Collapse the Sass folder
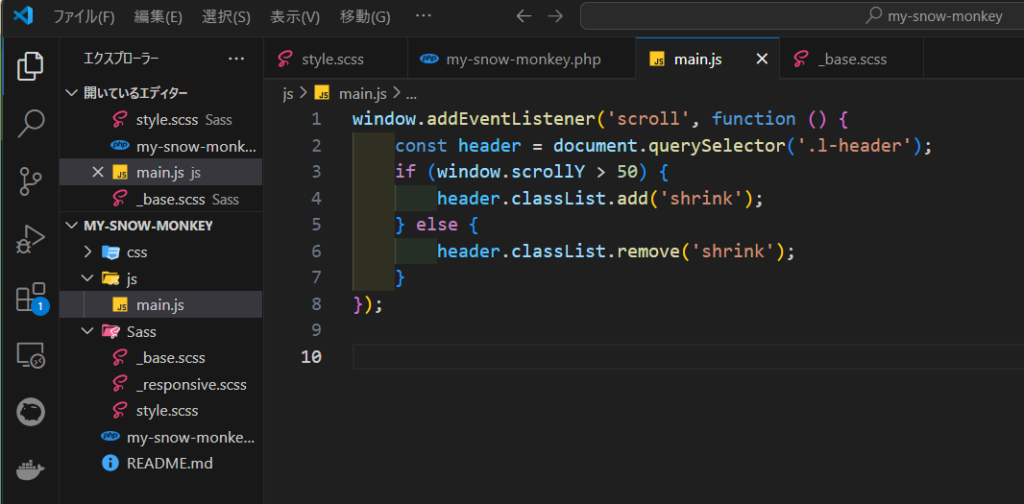The image size is (1024, 504). coord(160,332)
